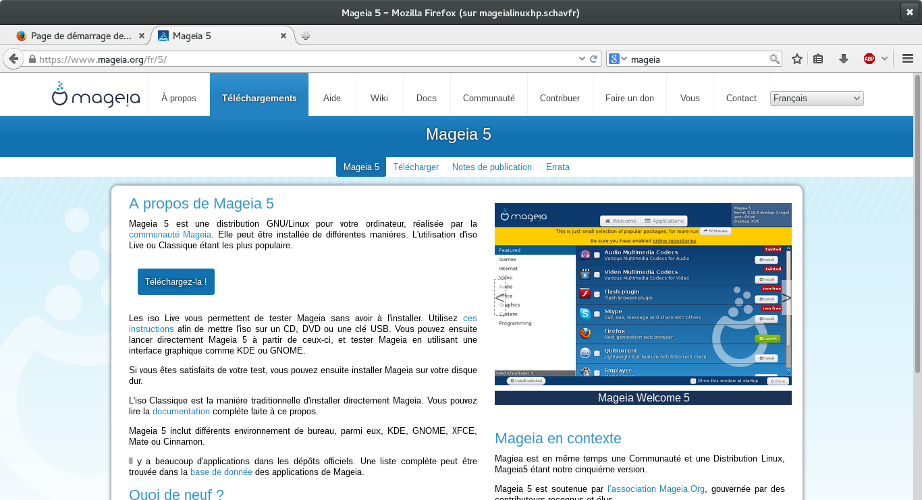Follow the 'communauté Mageia' link
The width and height of the screenshot is (922, 500).
pos(170,234)
